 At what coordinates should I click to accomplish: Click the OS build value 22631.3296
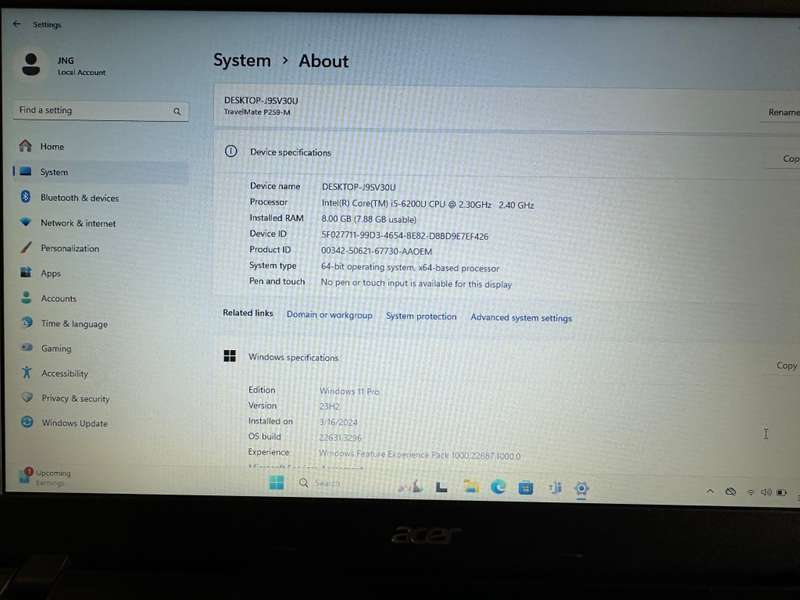340,438
